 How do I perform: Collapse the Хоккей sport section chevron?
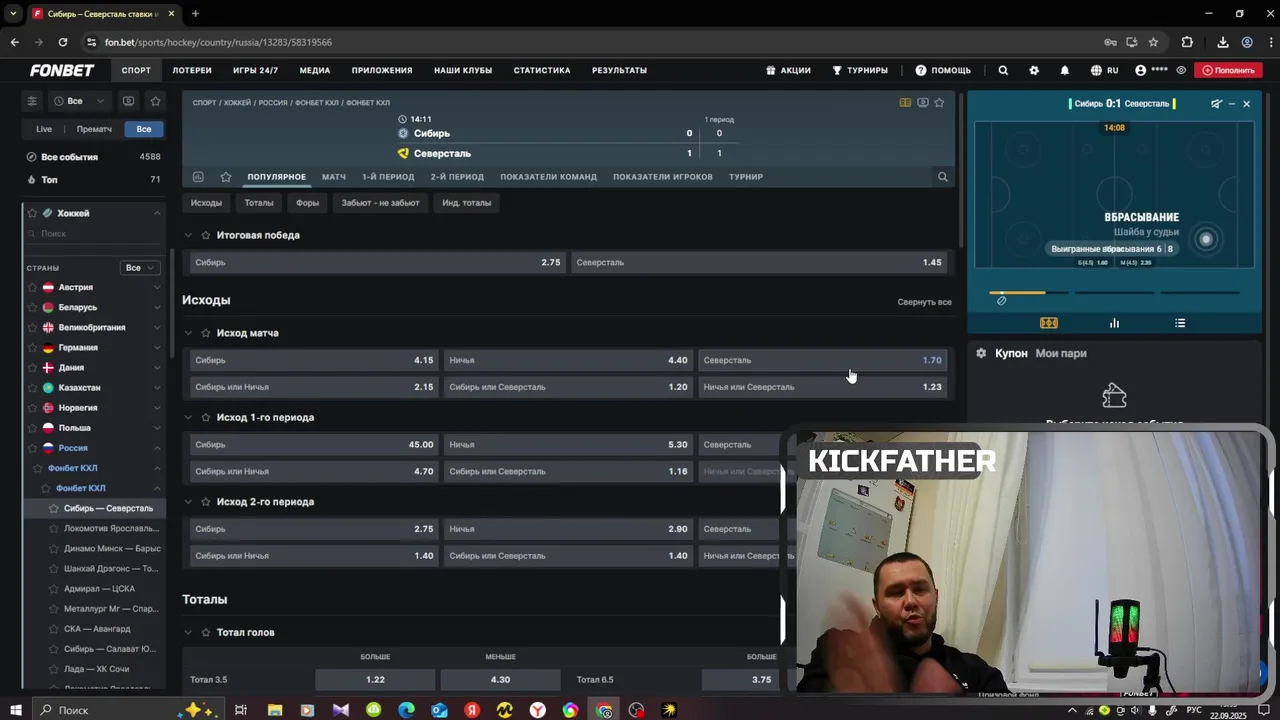(157, 213)
